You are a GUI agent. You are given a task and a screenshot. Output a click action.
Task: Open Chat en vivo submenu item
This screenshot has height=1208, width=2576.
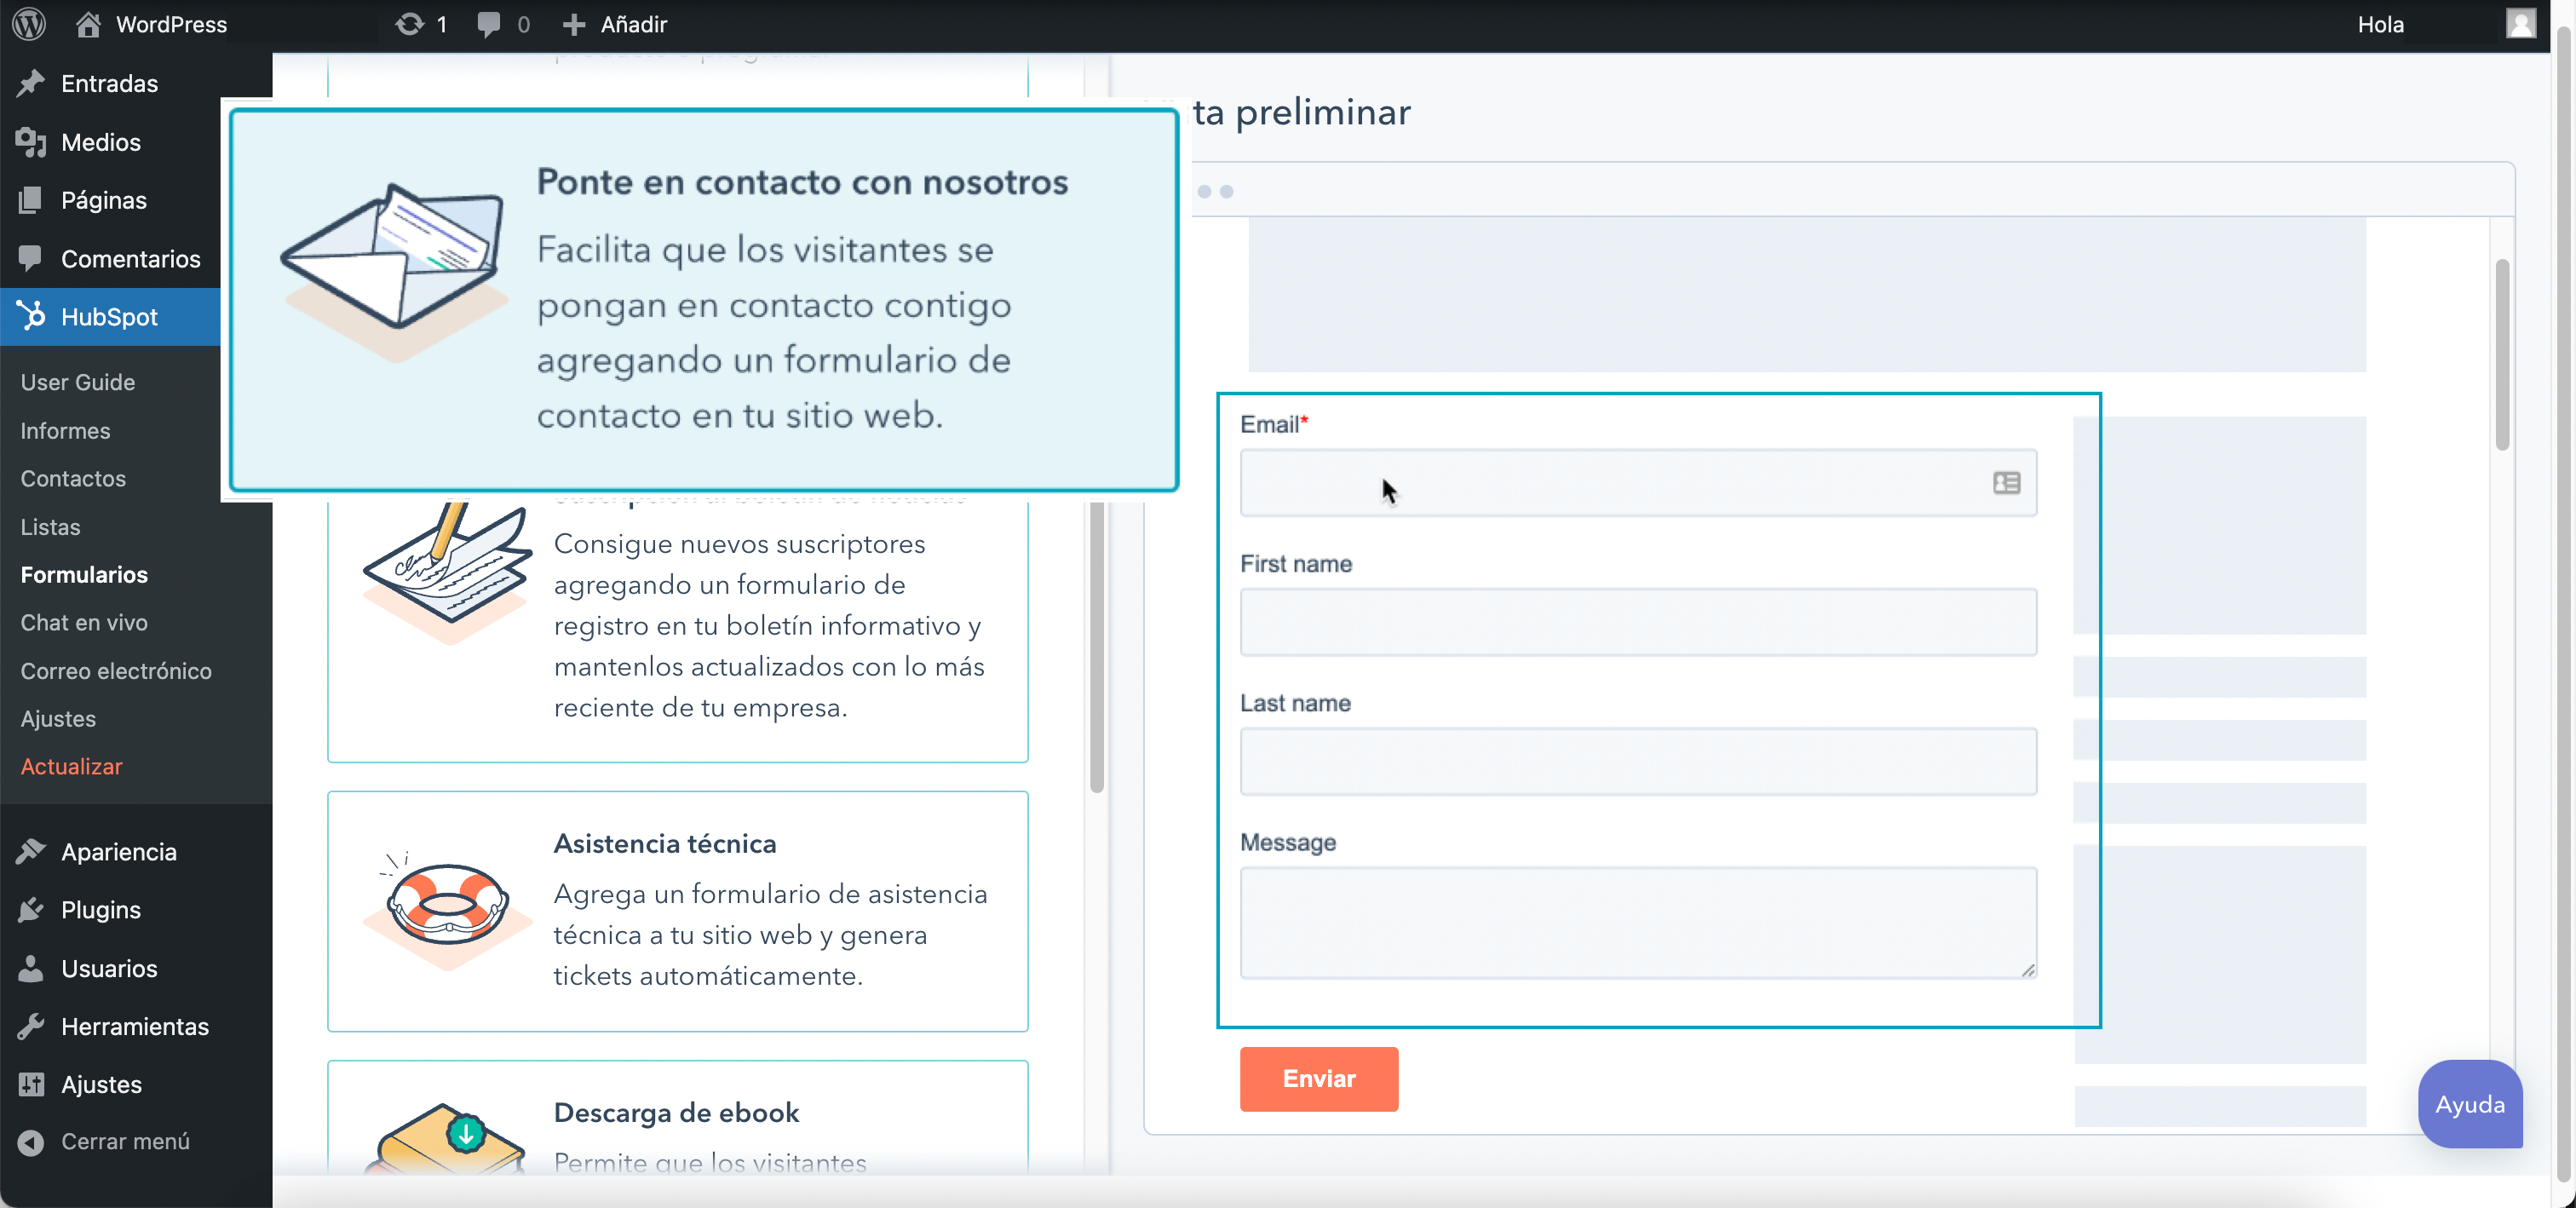point(84,622)
